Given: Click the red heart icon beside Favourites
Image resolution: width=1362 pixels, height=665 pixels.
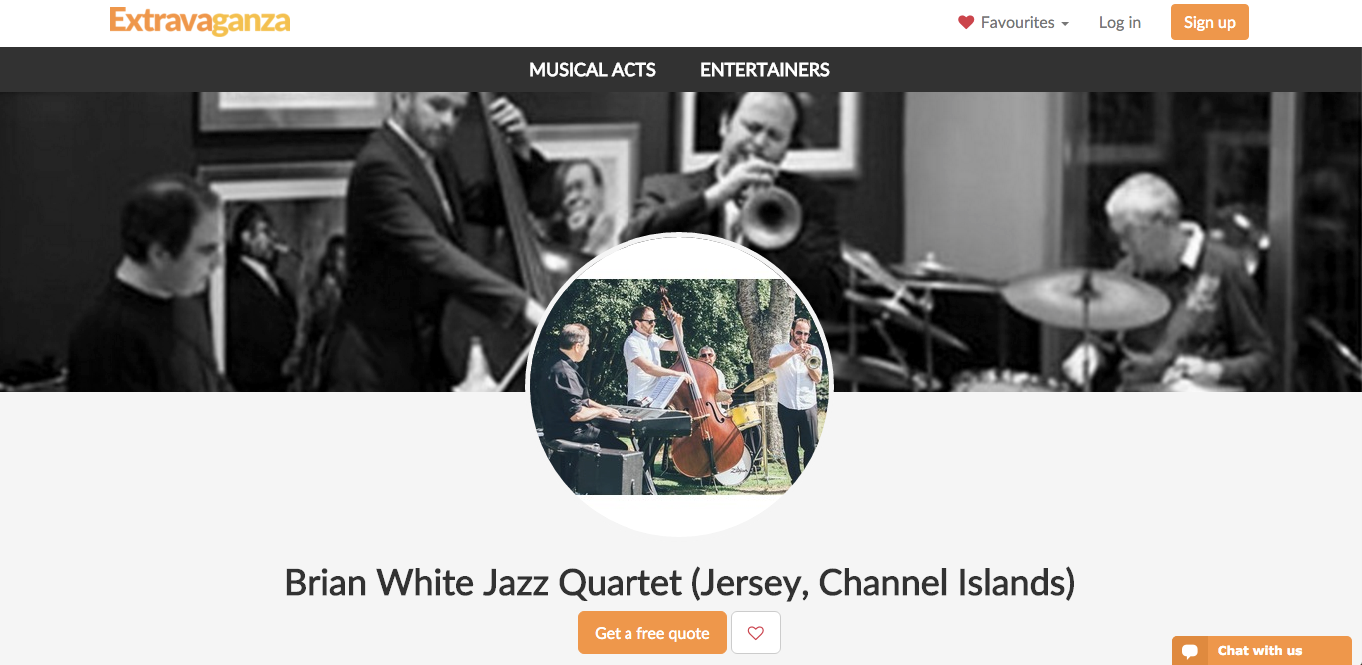Looking at the screenshot, I should click(x=966, y=22).
